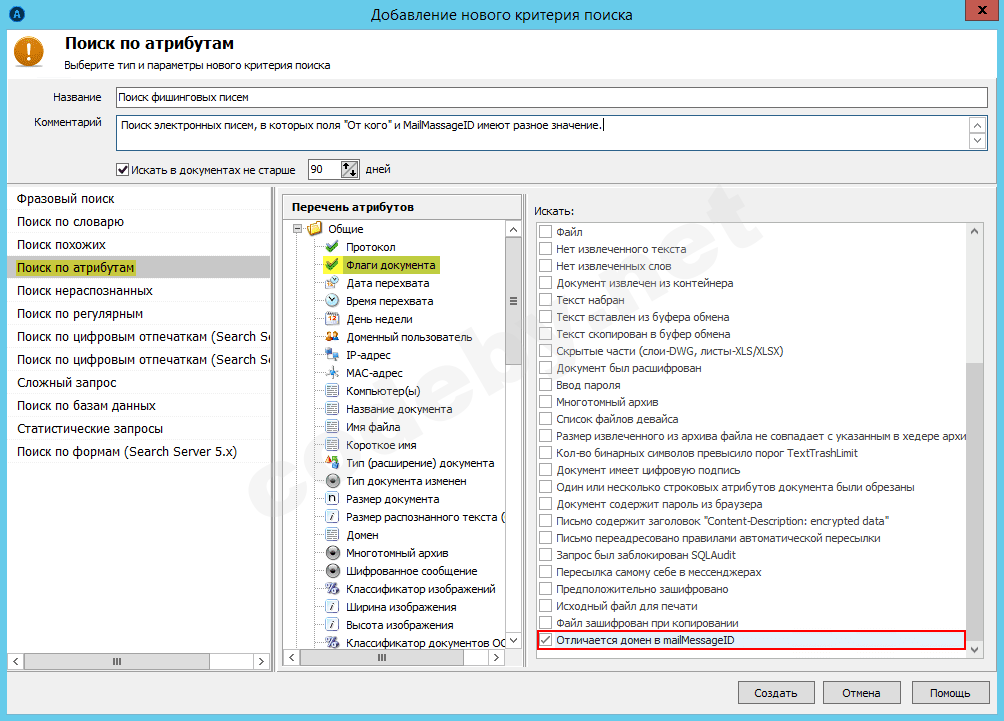Click the Отмена button
1004x721 pixels.
(861, 693)
